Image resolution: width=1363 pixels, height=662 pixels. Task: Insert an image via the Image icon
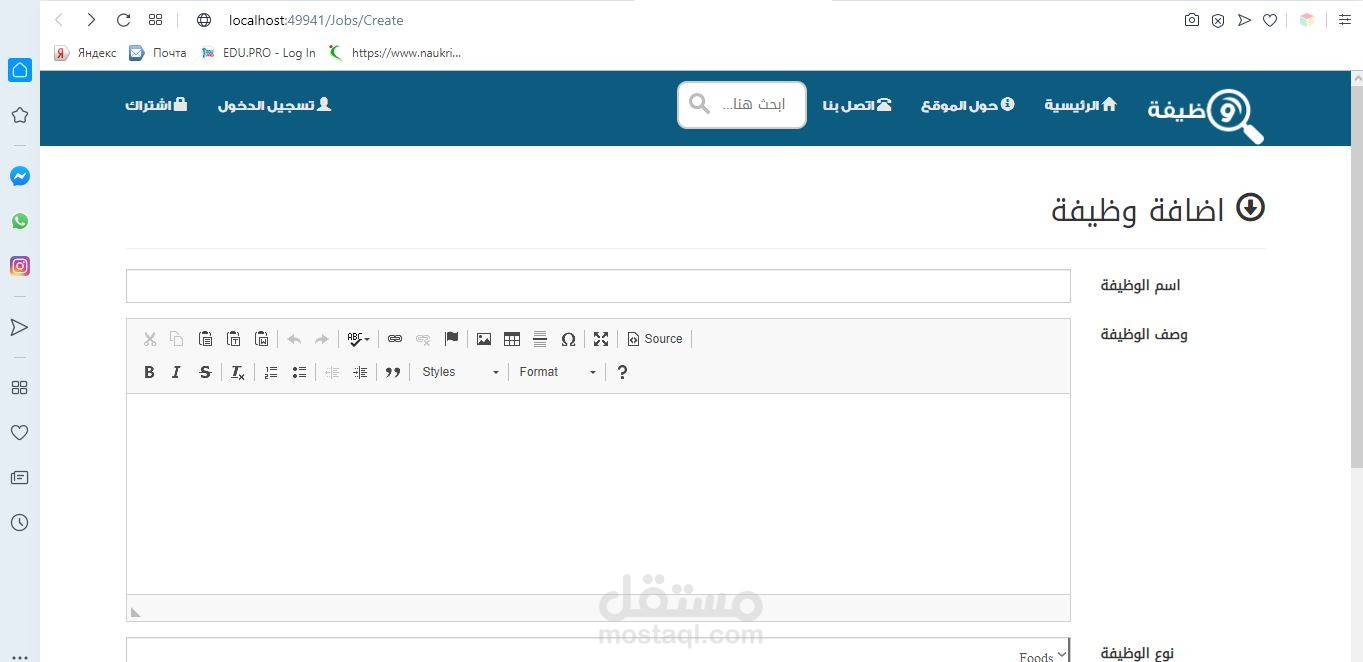[484, 339]
